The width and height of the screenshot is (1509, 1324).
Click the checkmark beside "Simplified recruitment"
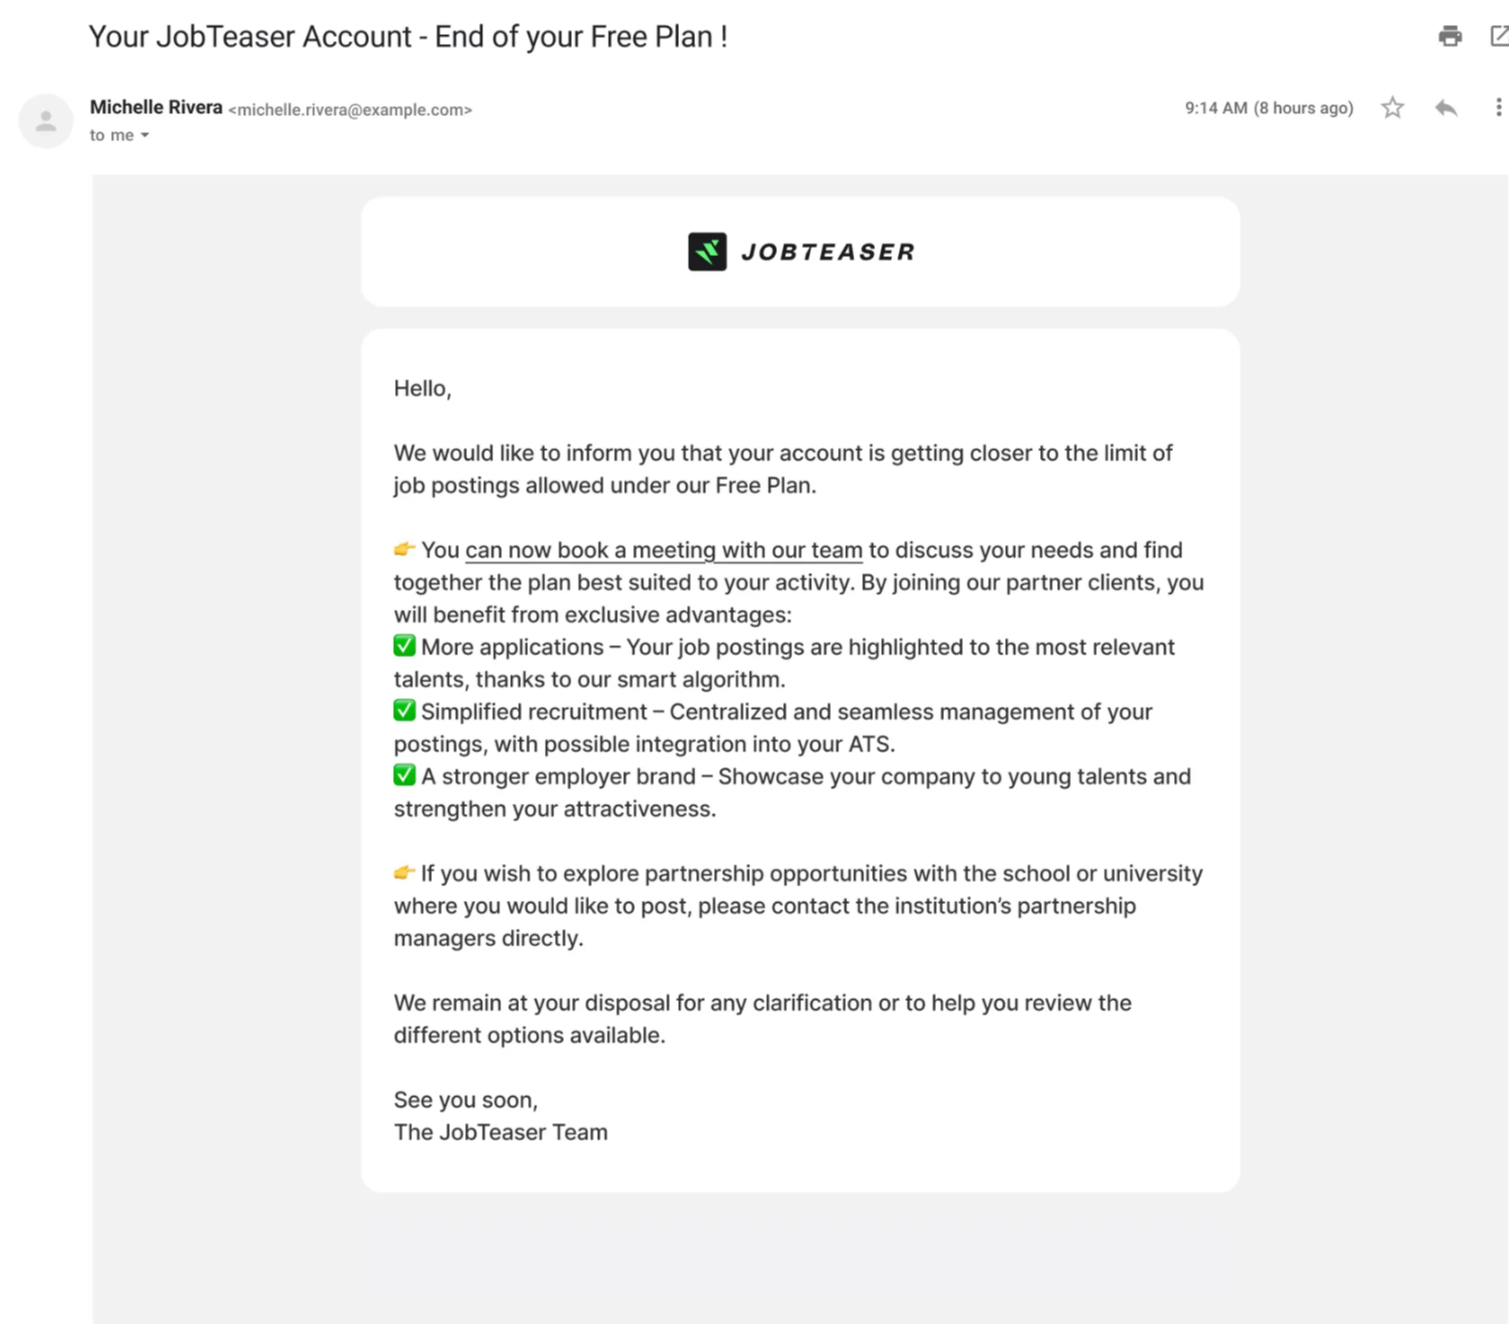[404, 711]
